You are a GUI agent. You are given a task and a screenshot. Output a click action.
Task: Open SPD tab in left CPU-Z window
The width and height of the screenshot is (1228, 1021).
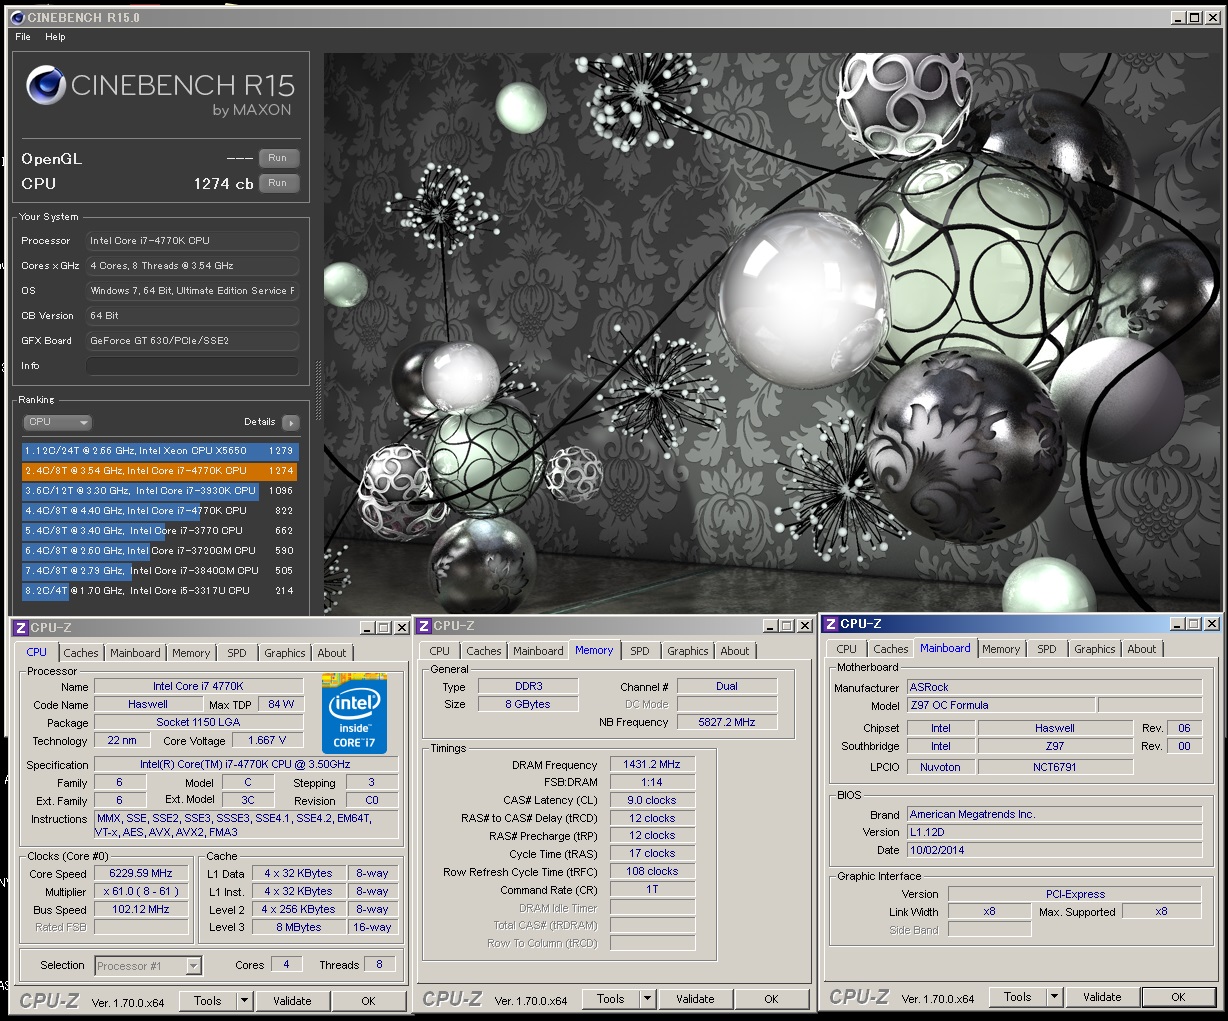click(x=237, y=653)
